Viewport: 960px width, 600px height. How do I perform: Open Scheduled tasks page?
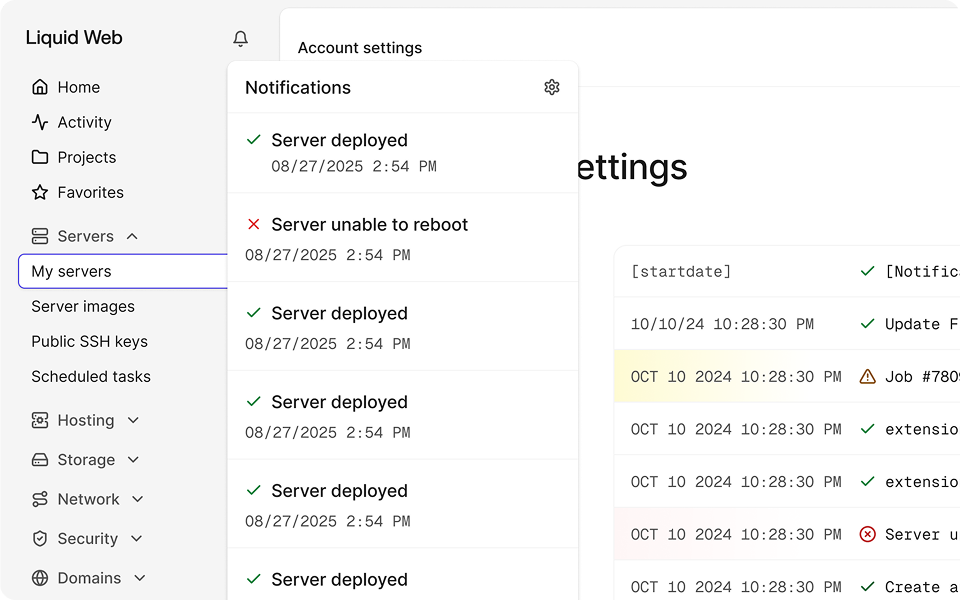click(91, 376)
